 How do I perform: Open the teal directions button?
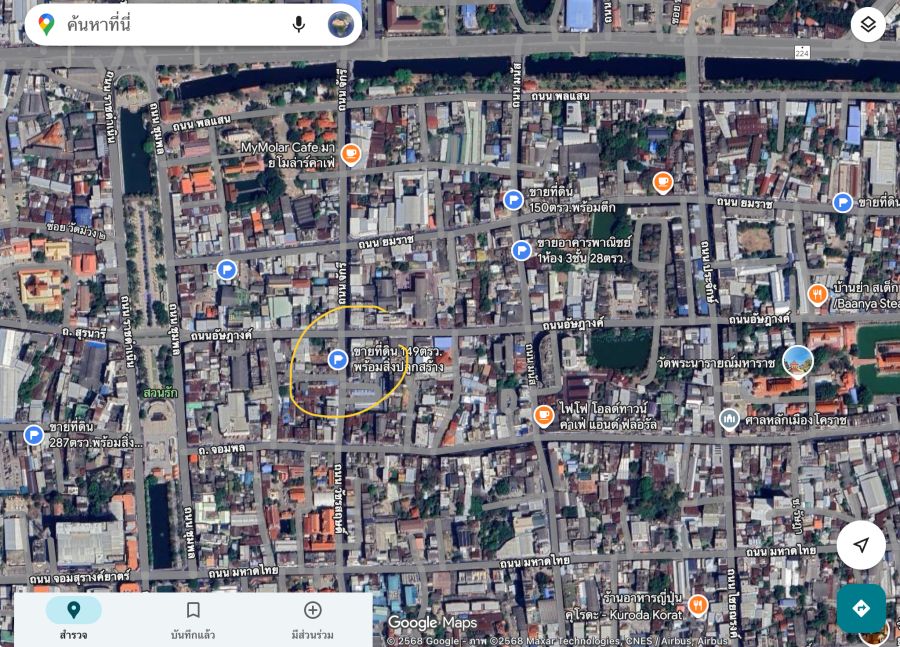click(860, 608)
